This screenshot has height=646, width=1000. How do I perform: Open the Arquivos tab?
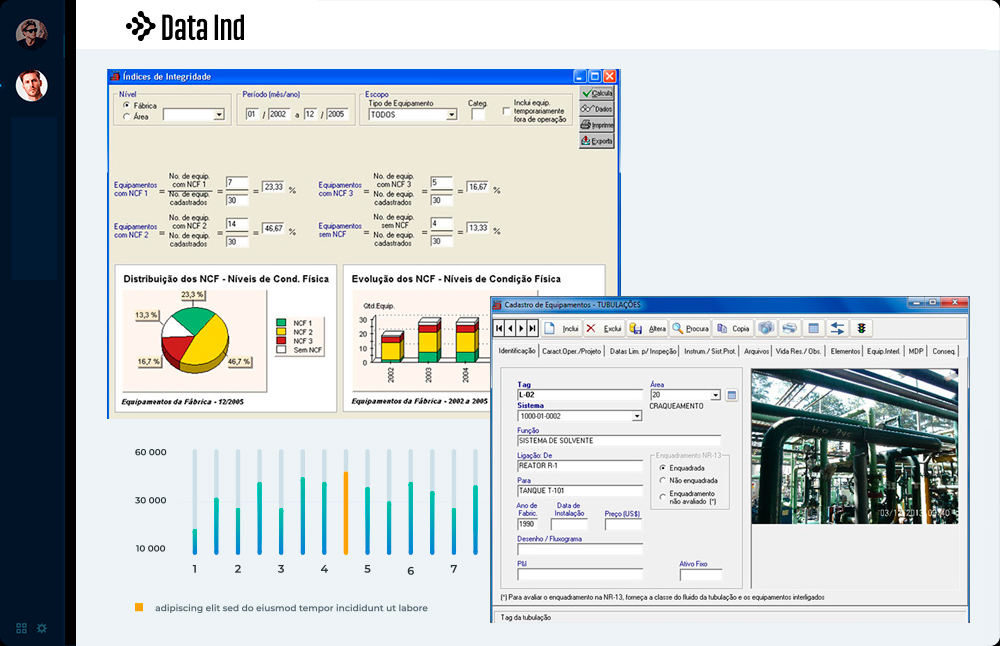point(756,351)
